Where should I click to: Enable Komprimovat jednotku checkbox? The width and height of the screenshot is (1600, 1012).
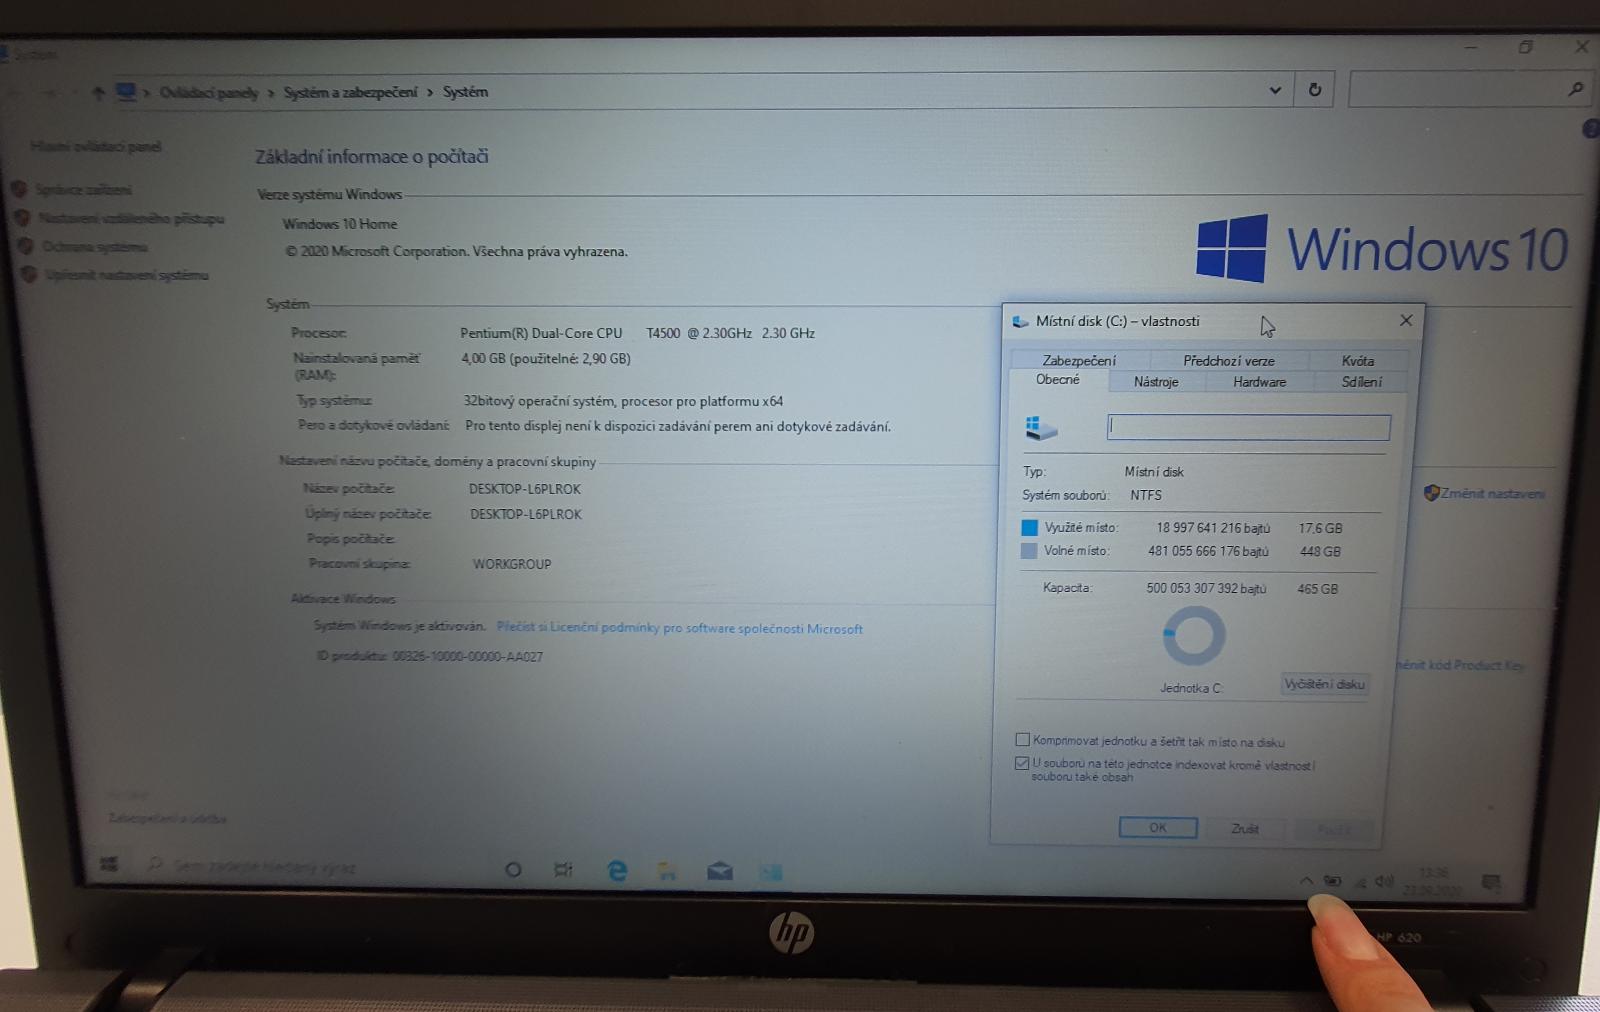[1022, 740]
